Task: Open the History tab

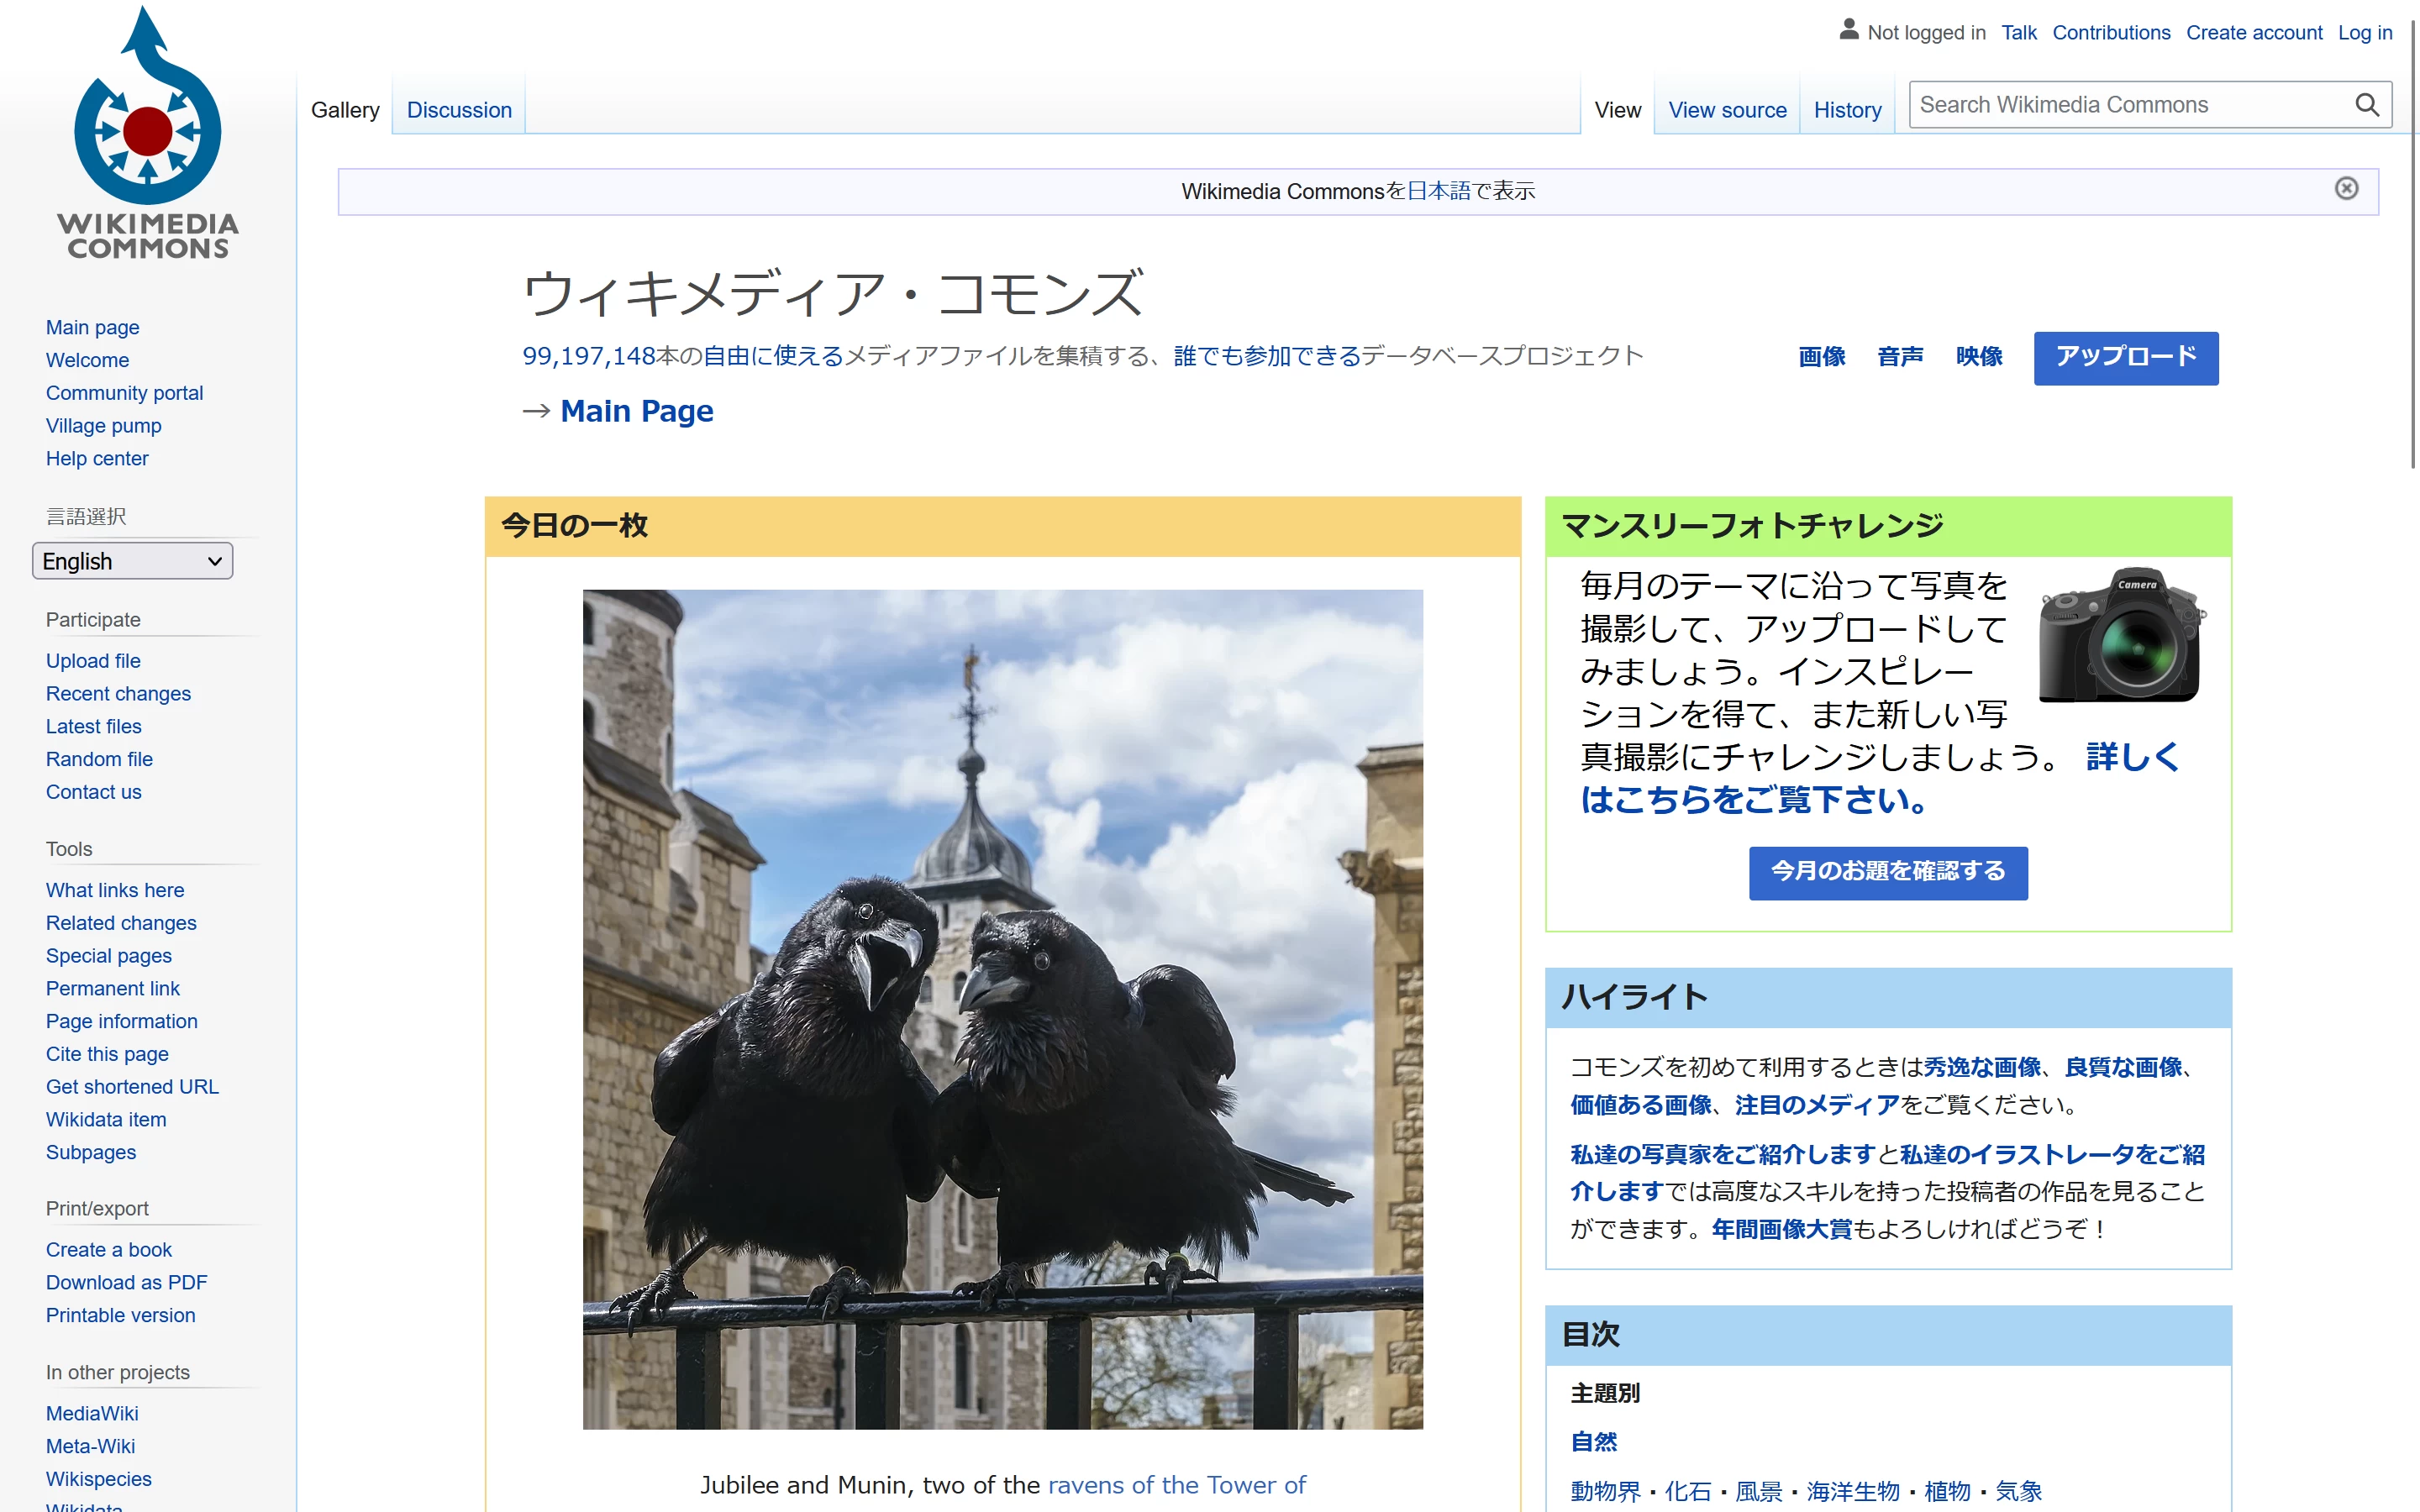Action: [1847, 110]
